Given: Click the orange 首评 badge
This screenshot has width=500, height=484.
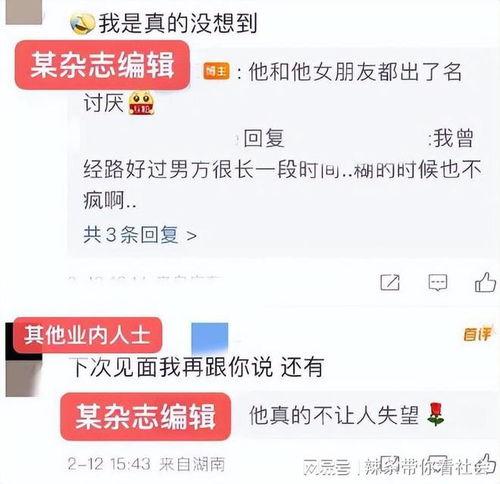Looking at the screenshot, I should coord(477,334).
